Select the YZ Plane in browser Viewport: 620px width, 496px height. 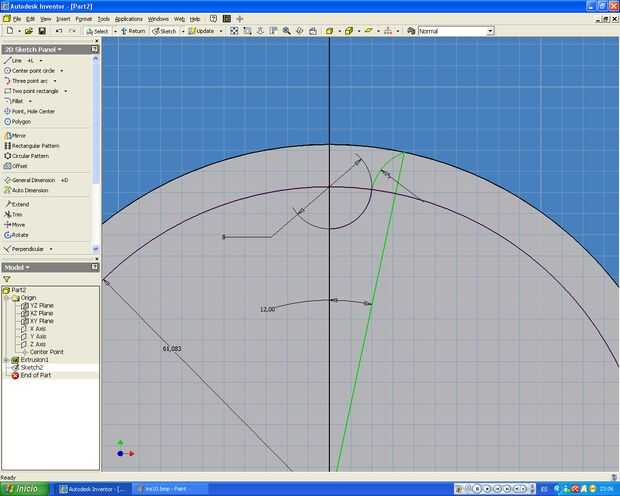pos(38,305)
